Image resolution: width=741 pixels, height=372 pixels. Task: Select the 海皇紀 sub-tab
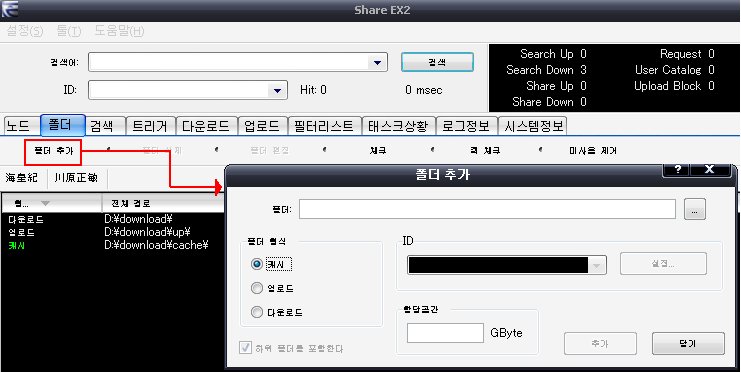point(22,178)
